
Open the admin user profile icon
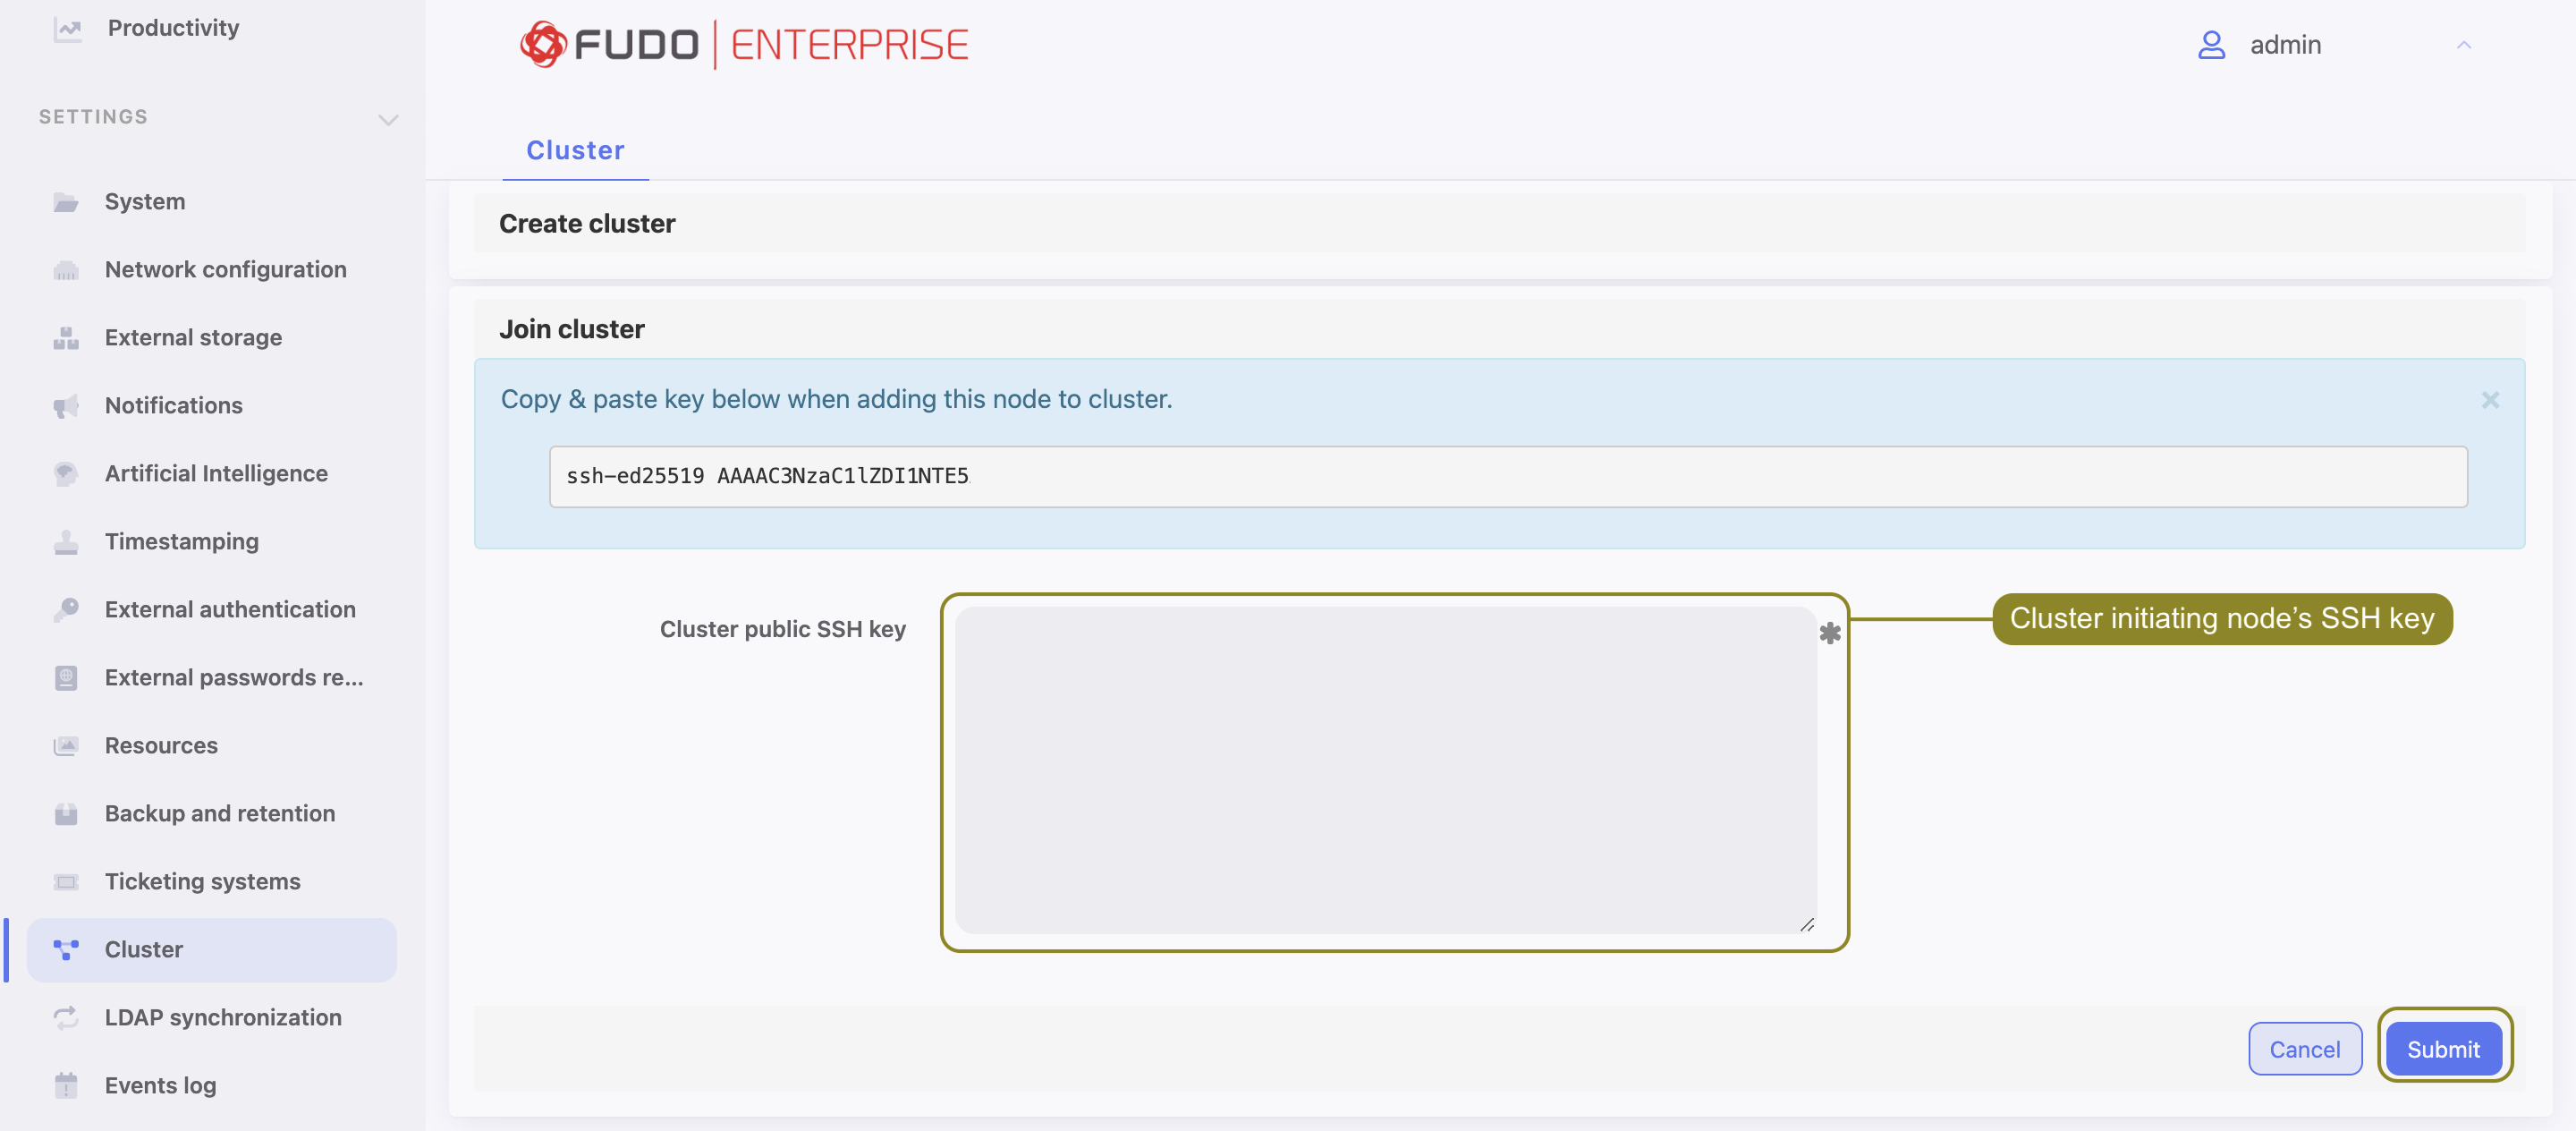tap(2211, 45)
